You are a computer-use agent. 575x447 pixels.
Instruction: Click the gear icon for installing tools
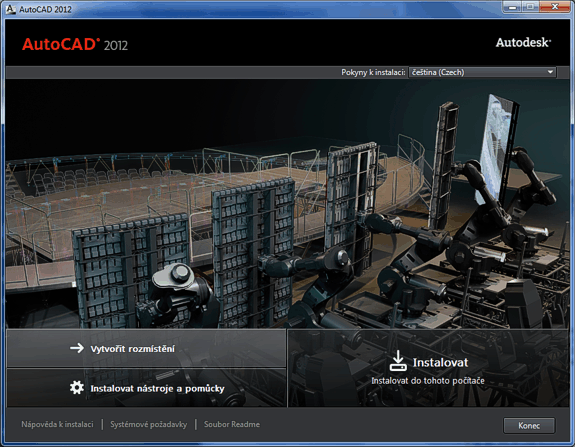[x=77, y=388]
